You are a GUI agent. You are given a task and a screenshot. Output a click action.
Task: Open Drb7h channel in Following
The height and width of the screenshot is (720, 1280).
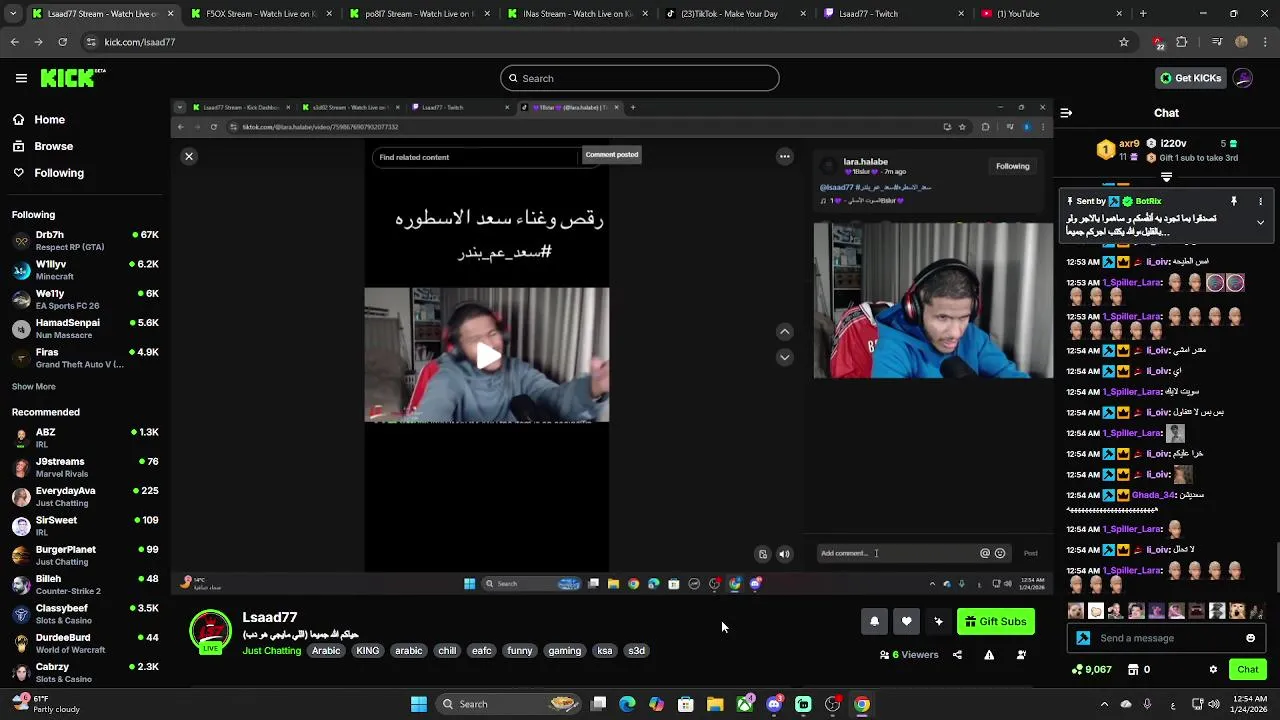85,240
